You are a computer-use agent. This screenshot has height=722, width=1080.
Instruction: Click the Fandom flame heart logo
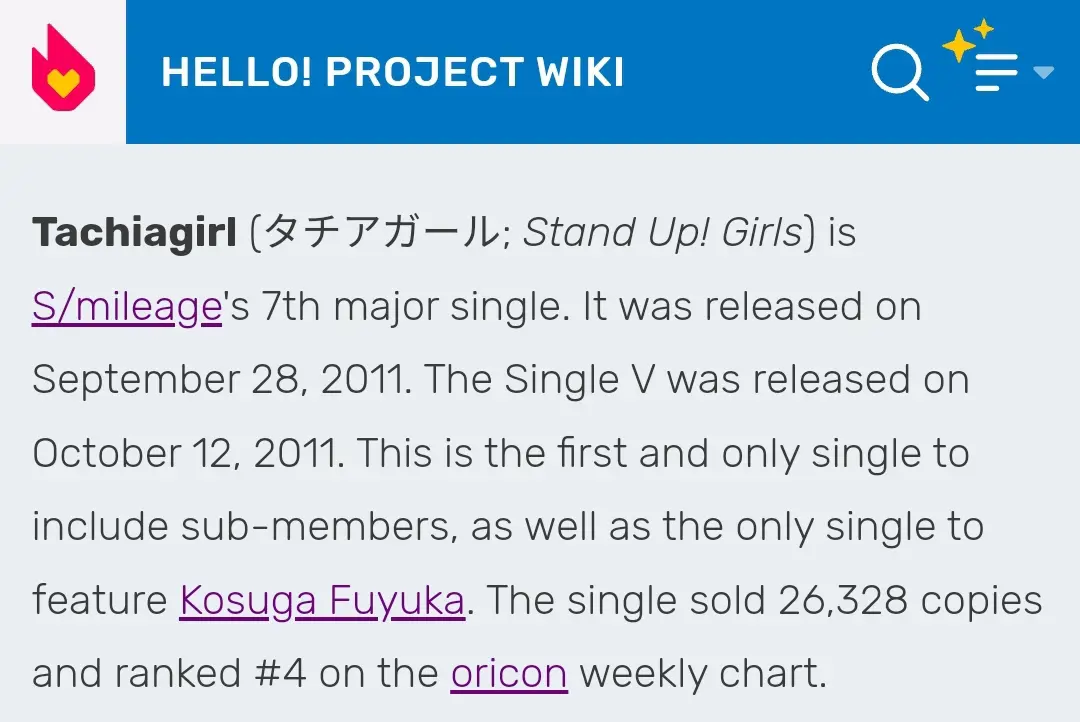[x=63, y=70]
